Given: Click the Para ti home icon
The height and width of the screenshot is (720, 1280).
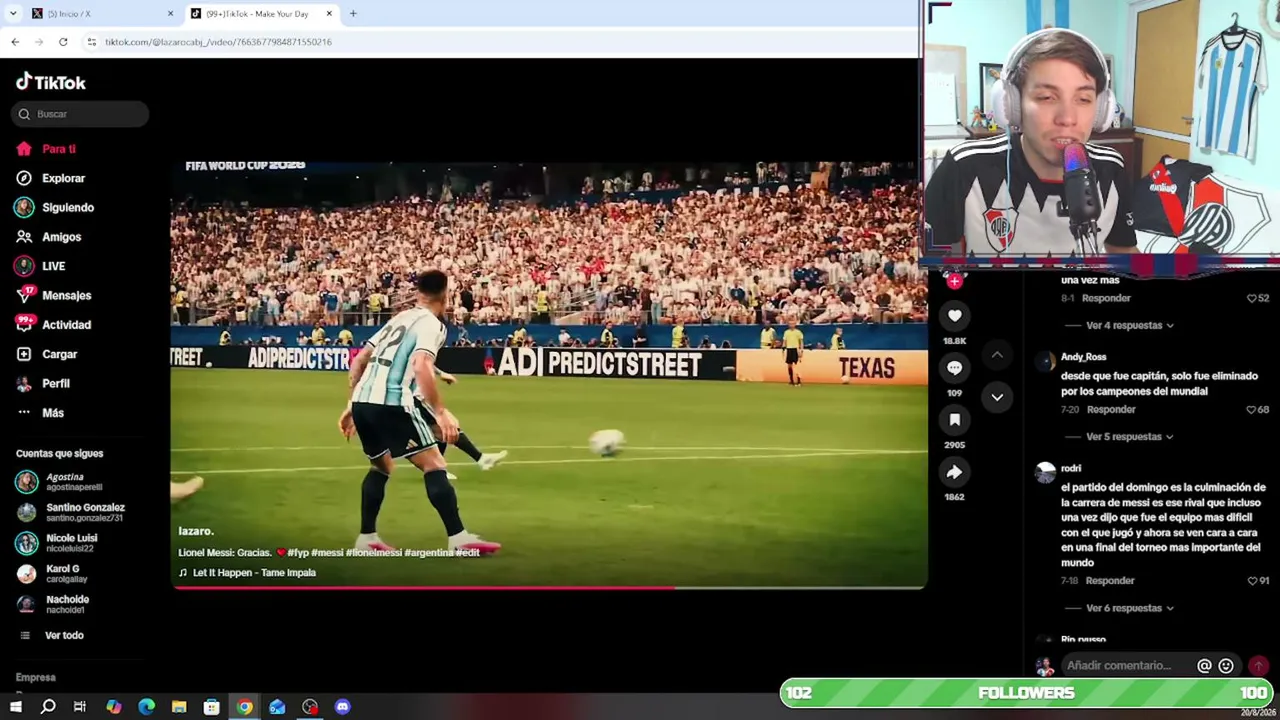Looking at the screenshot, I should click(24, 149).
